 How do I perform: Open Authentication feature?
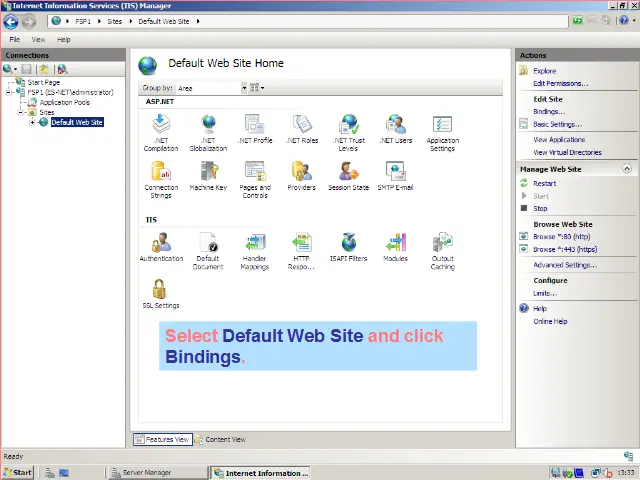click(161, 247)
